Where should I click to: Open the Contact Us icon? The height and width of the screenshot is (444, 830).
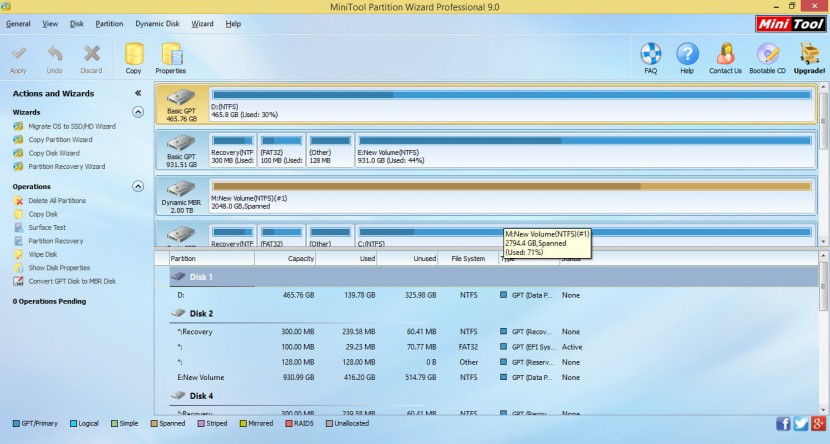point(725,54)
